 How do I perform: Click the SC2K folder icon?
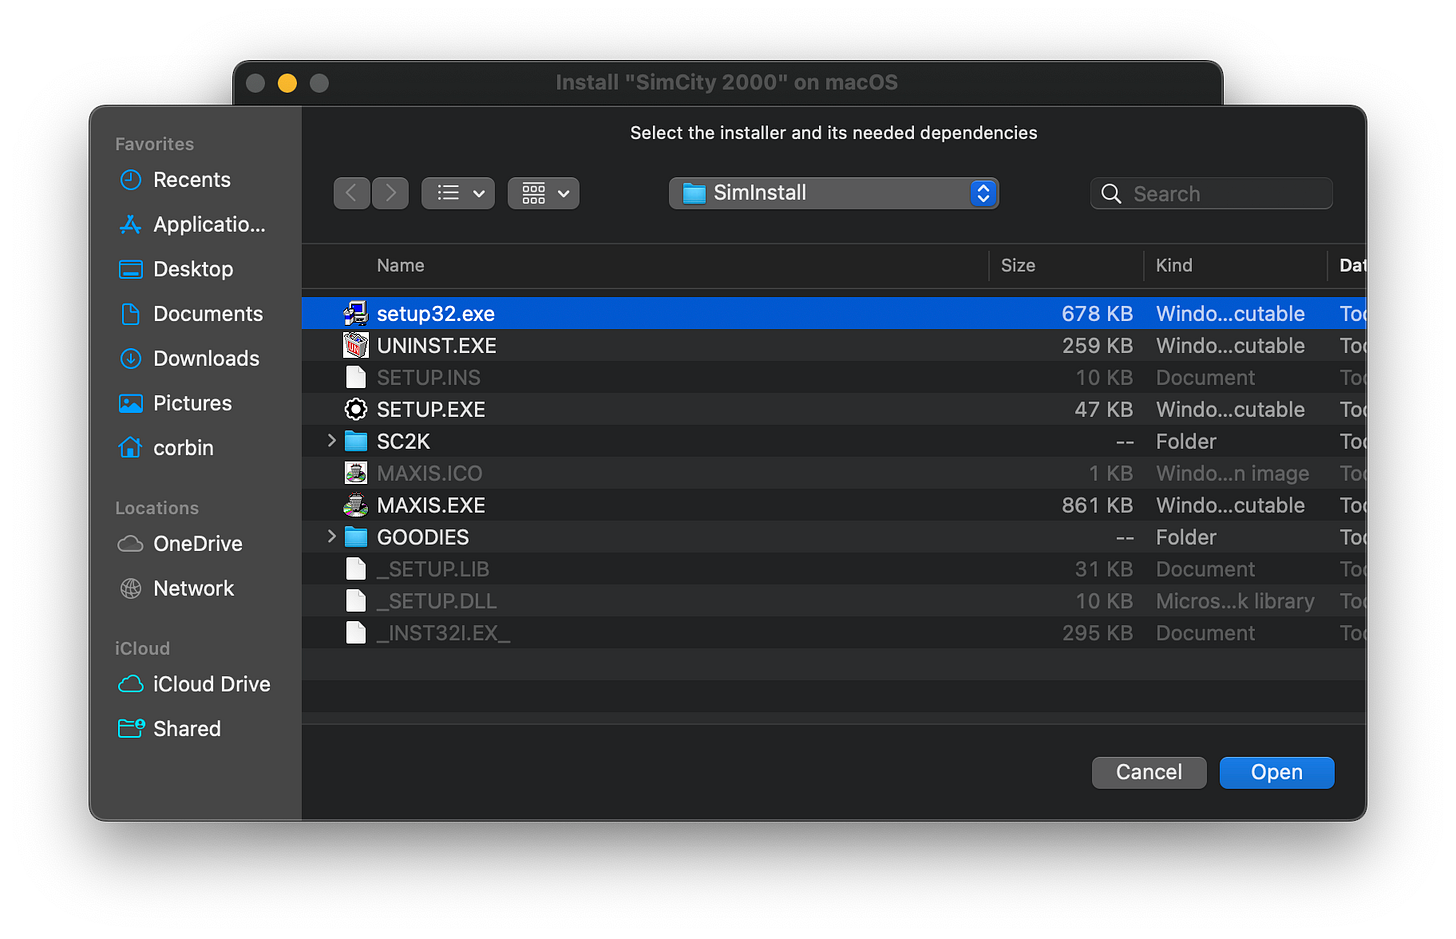pos(356,441)
